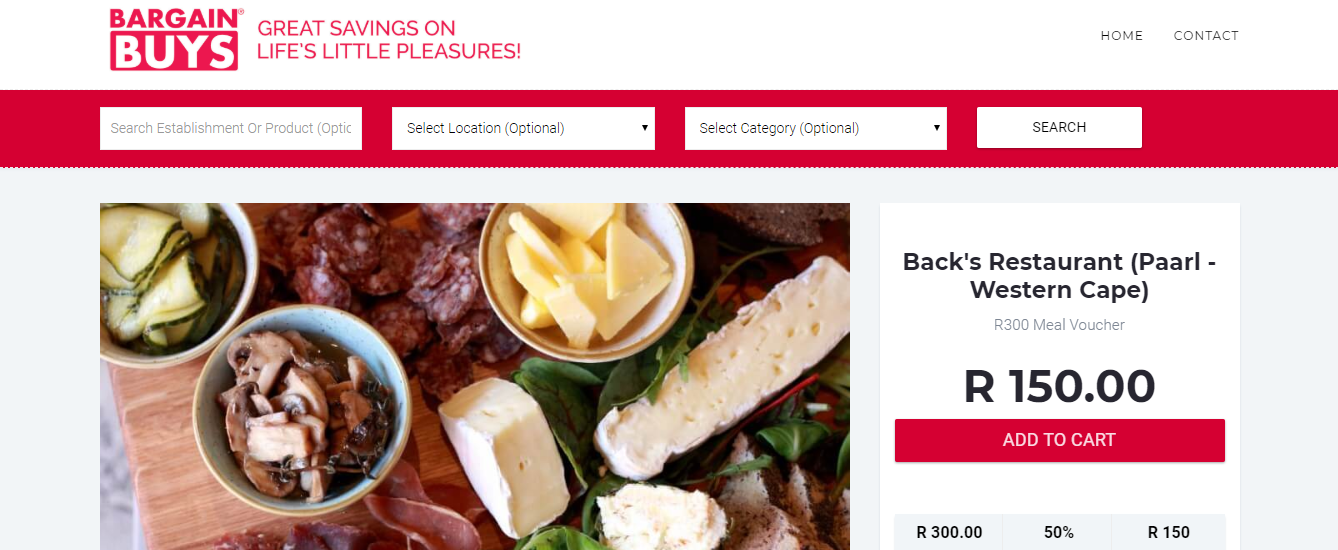Go to the CONTACT page
This screenshot has width=1338, height=550.
coord(1206,36)
